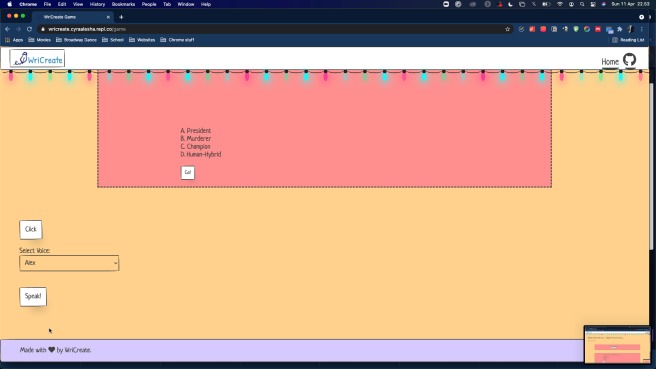Click the answer option D. Human-Hybrid
Screen dimensions: 656x369
tap(201, 154)
